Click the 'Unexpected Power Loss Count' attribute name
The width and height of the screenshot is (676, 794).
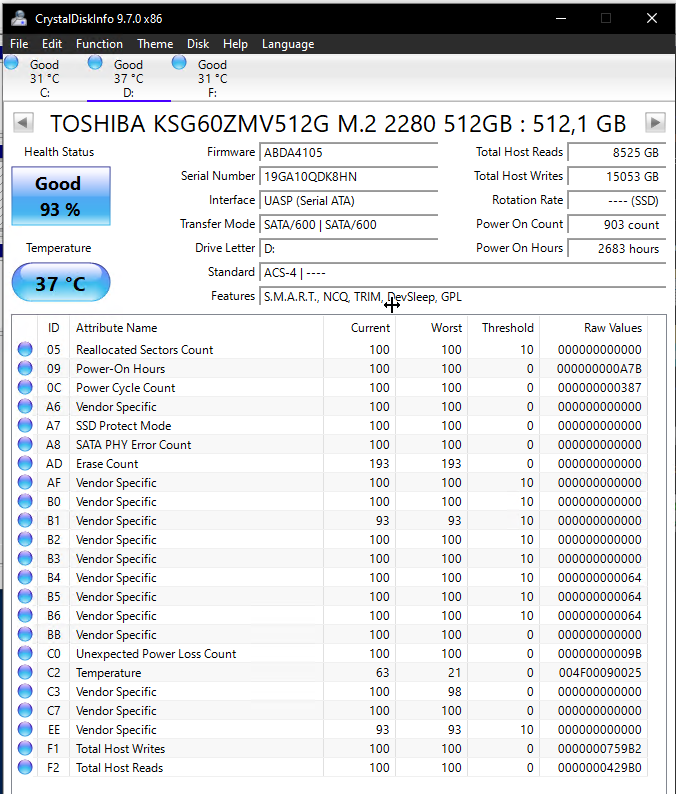156,654
